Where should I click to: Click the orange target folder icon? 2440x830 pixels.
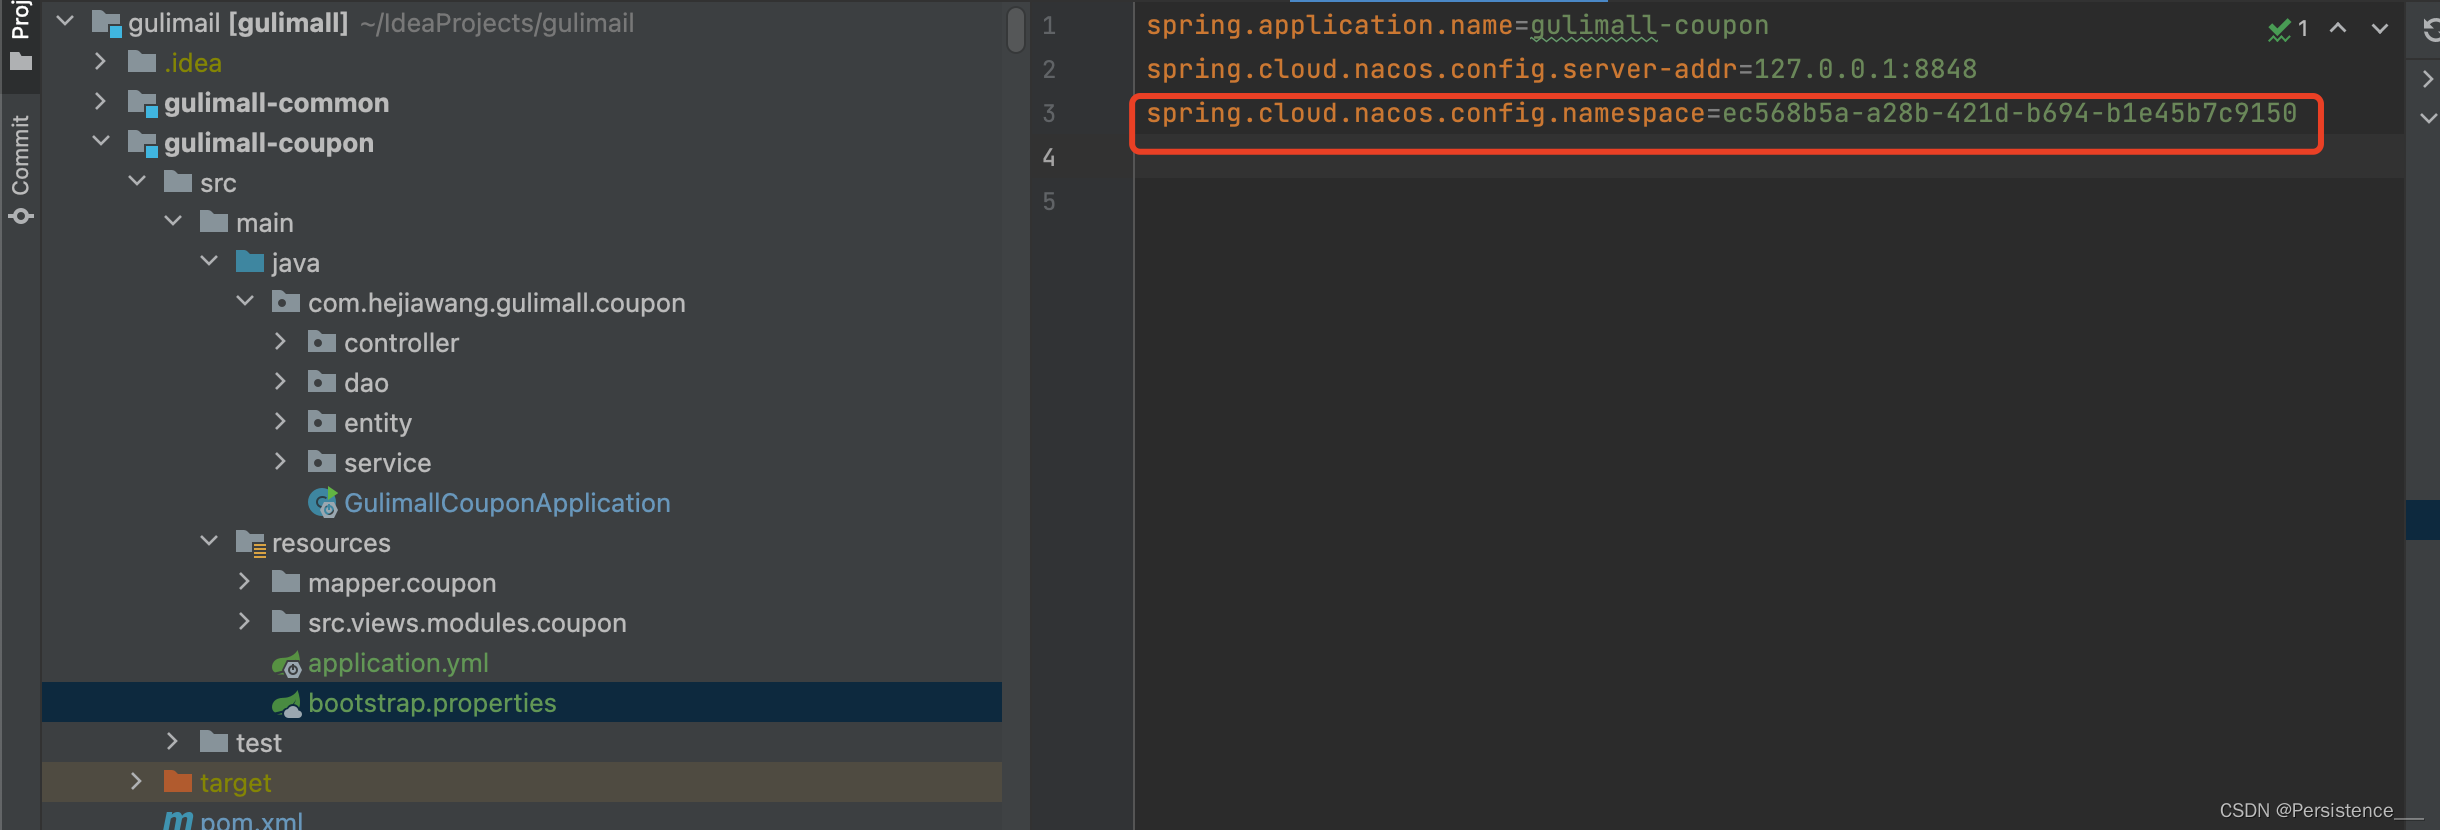pos(178,782)
